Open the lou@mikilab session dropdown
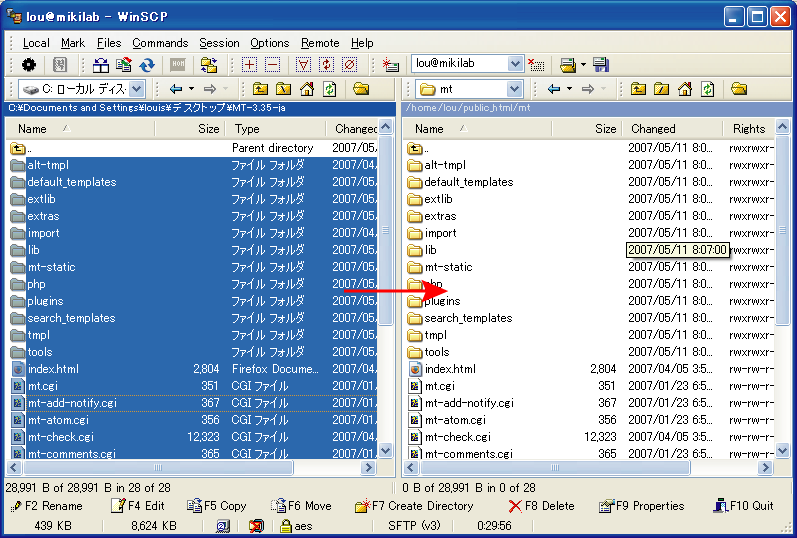The image size is (797, 538). pos(515,64)
